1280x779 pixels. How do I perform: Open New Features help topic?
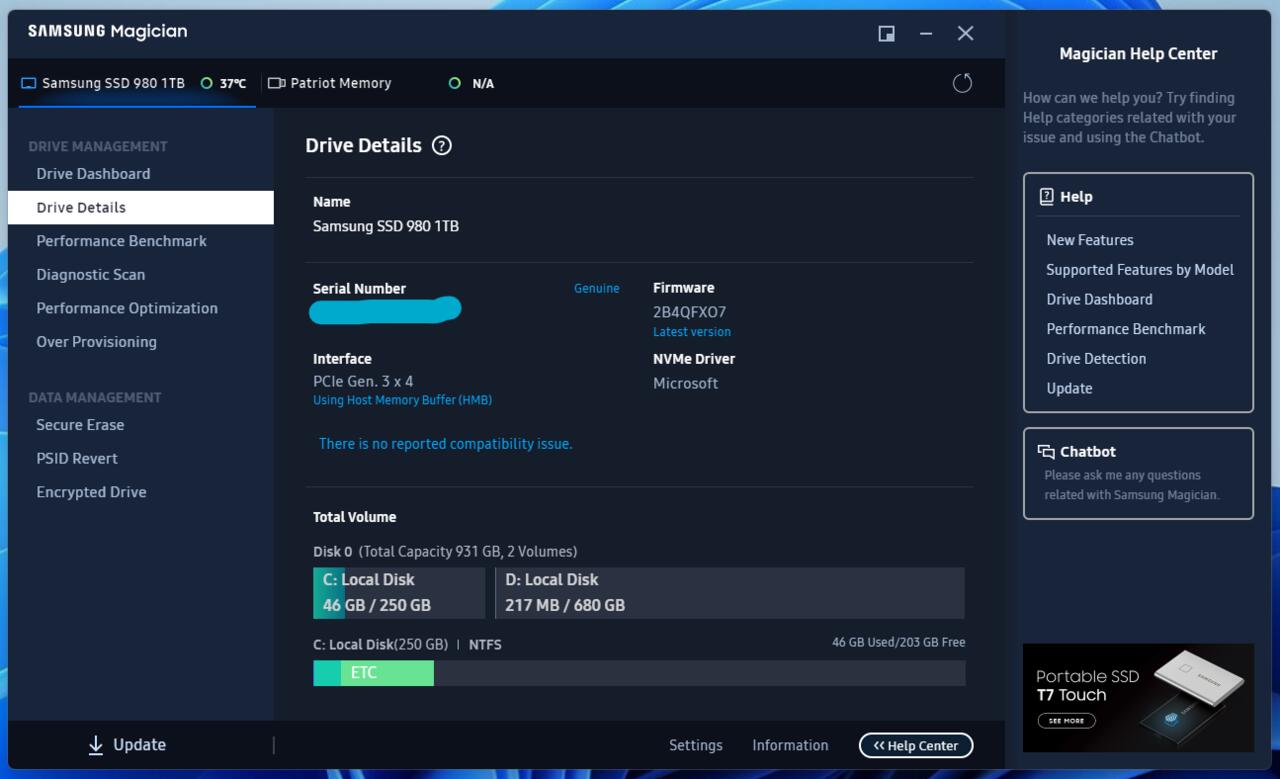point(1090,241)
